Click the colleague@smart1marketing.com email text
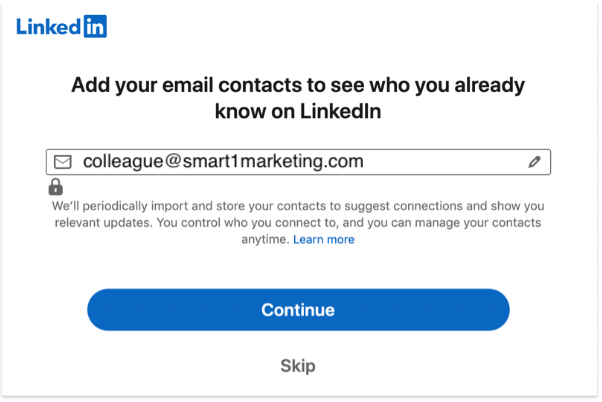The height and width of the screenshot is (402, 602). click(222, 161)
